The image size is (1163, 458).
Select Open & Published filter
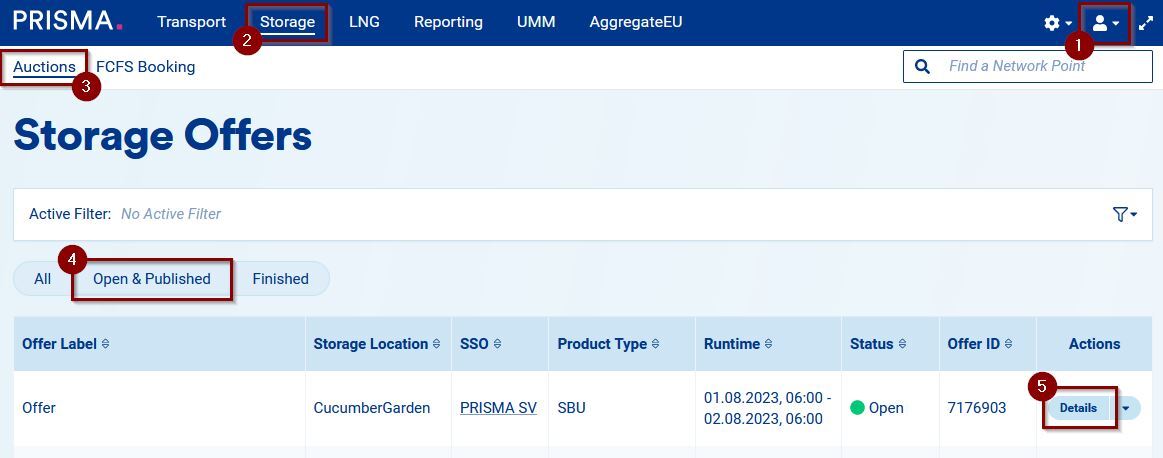[152, 279]
